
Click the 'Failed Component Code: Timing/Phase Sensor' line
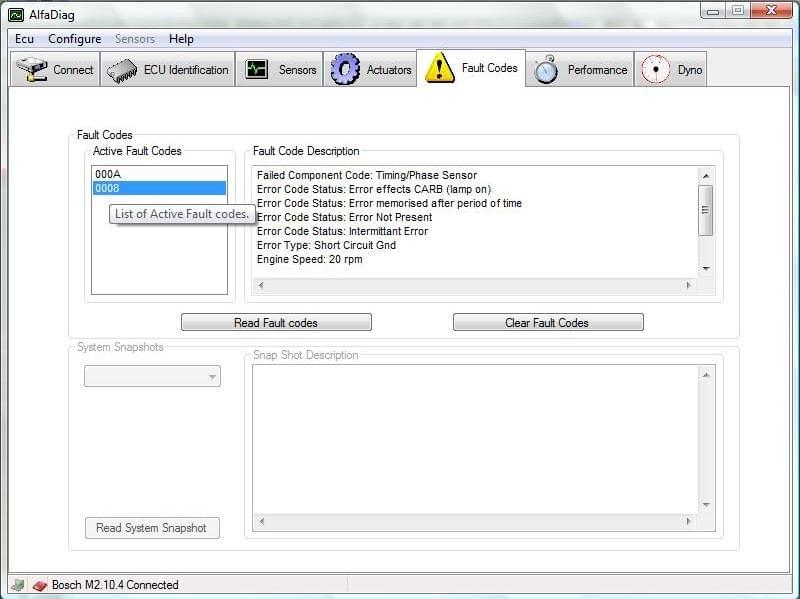[367, 175]
